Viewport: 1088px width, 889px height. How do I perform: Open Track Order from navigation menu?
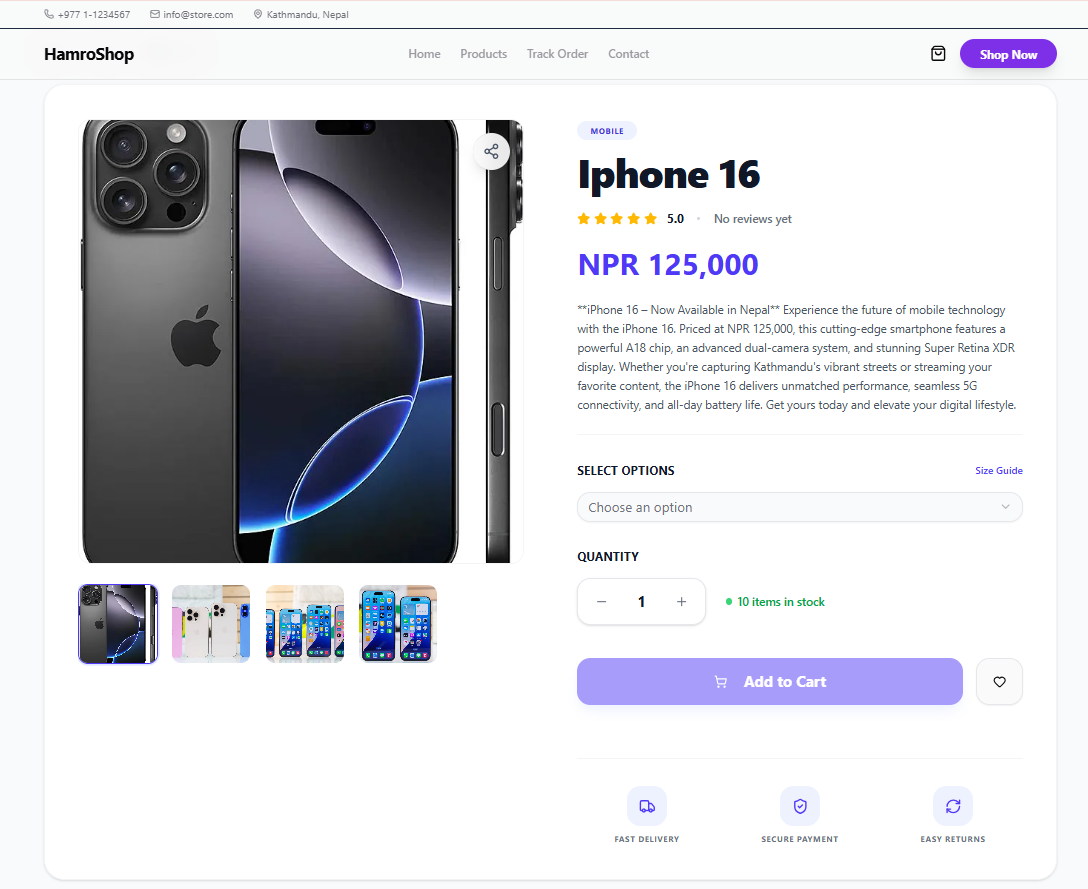[x=558, y=54]
